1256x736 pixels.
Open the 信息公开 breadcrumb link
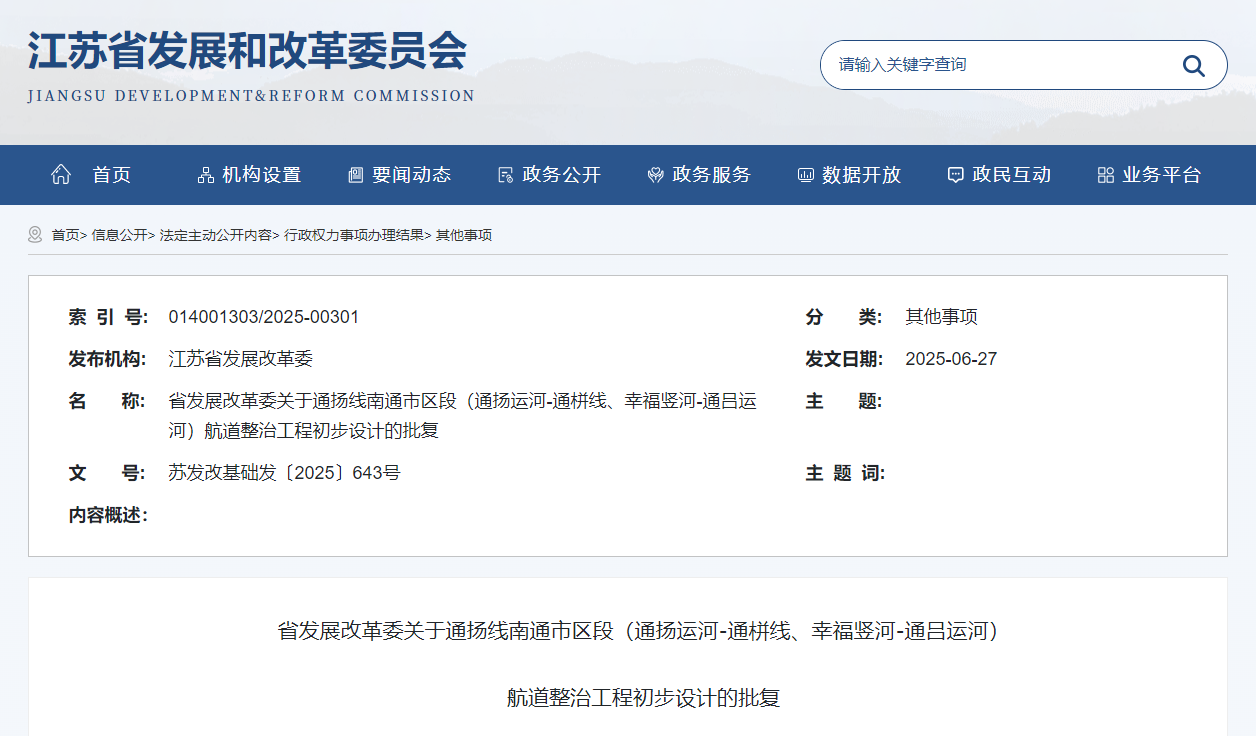(x=119, y=235)
